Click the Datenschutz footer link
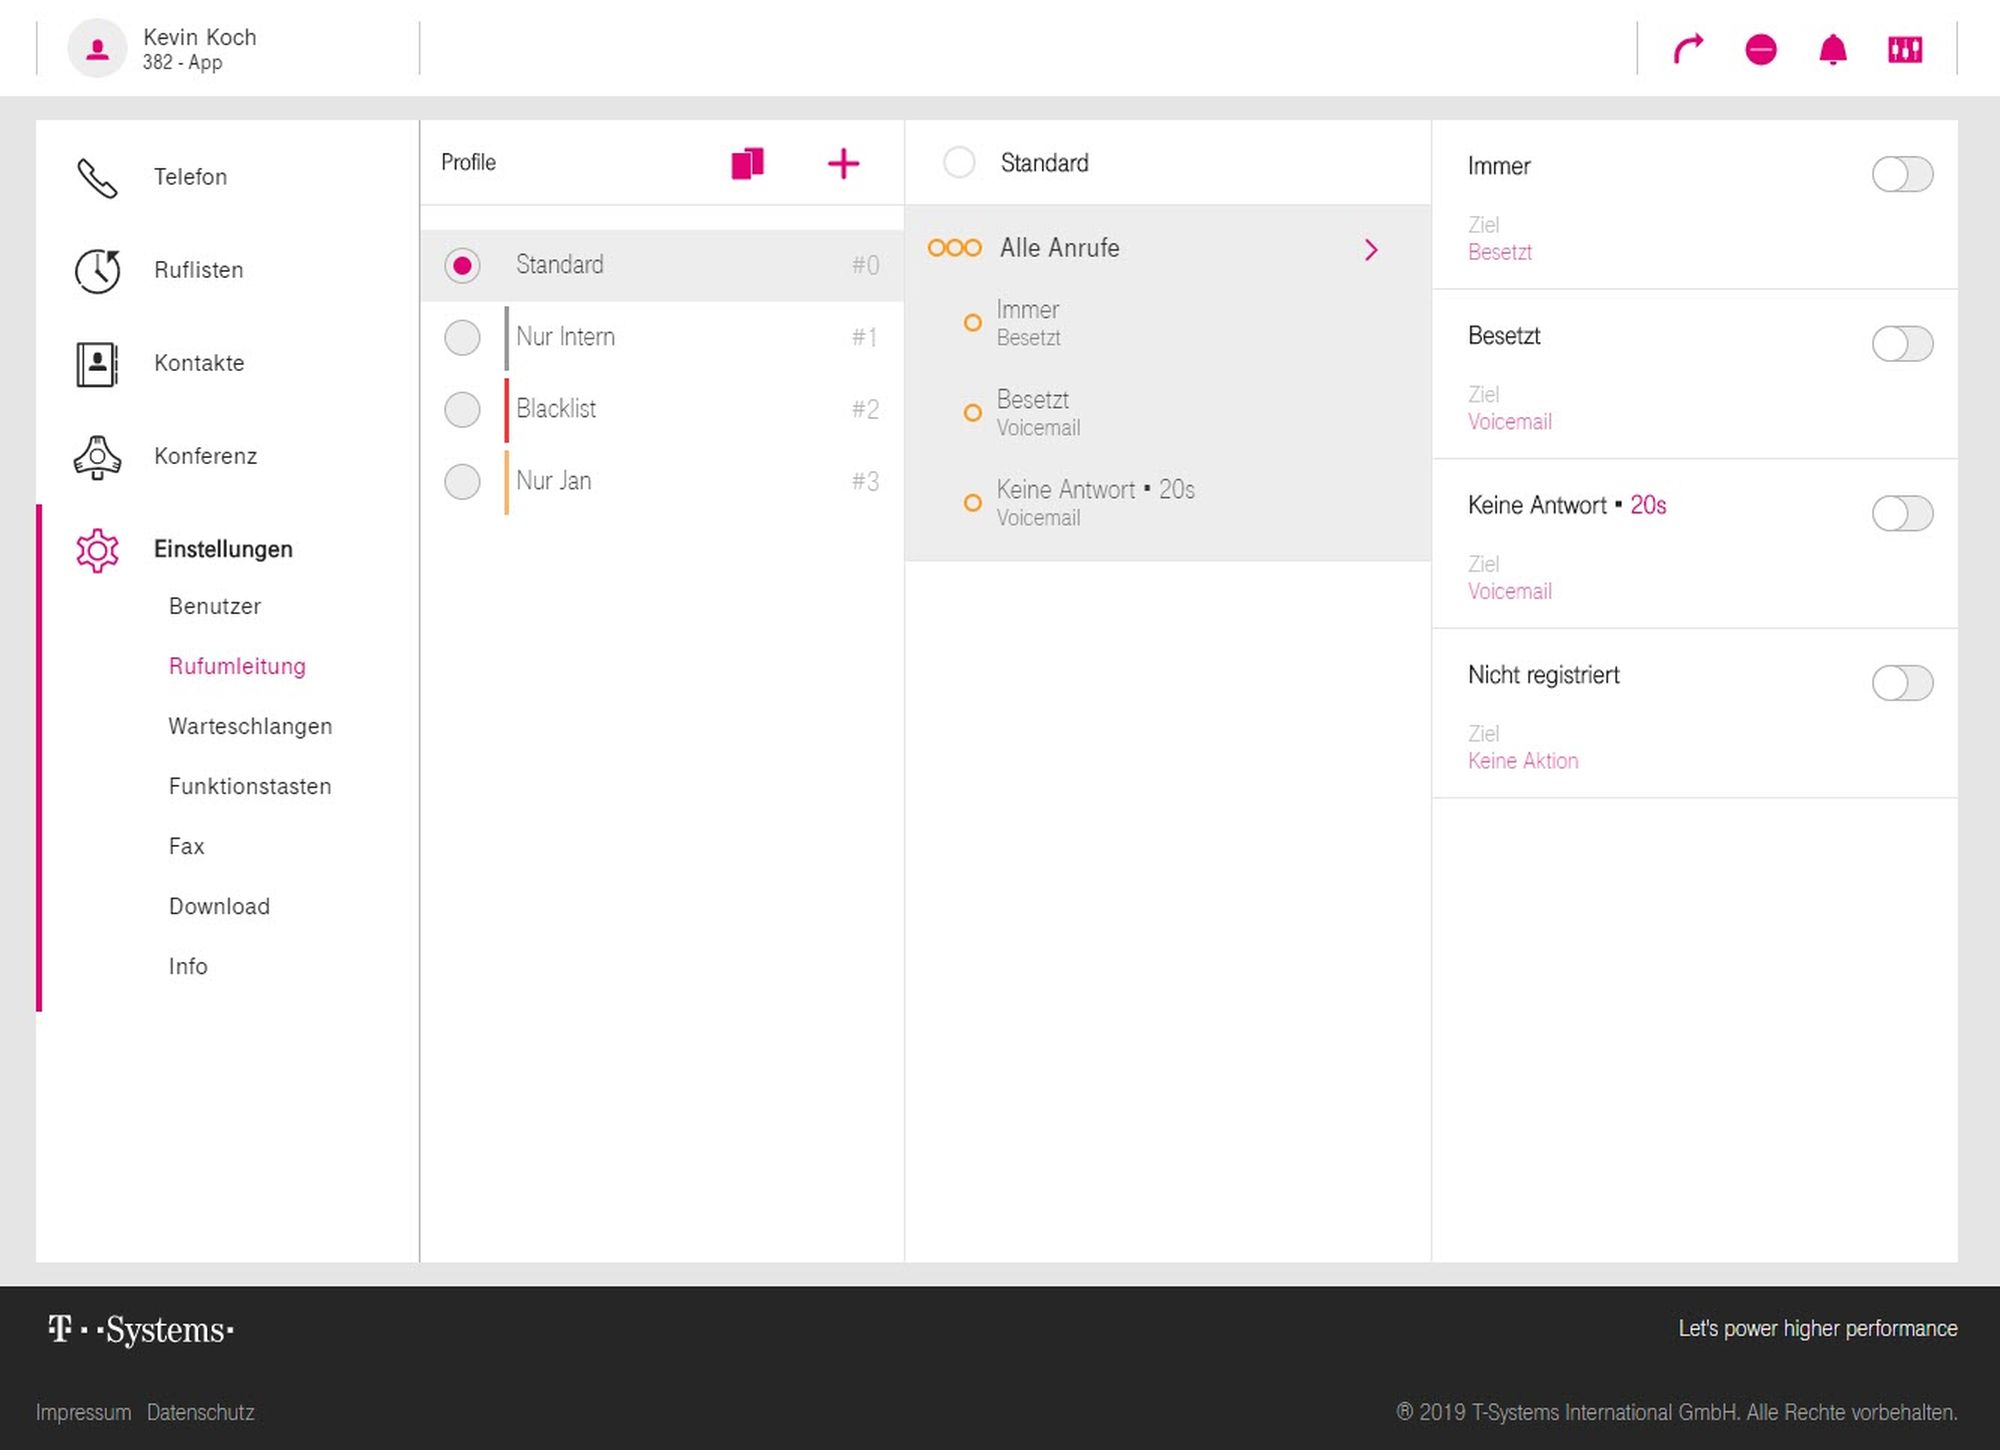This screenshot has width=2000, height=1450. [x=200, y=1412]
